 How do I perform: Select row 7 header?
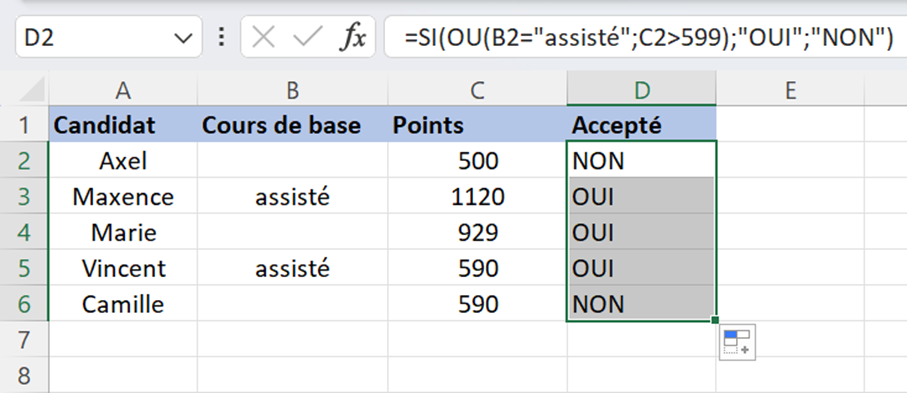[24, 340]
